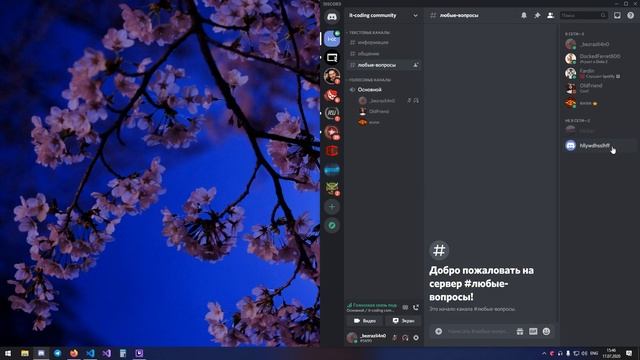The width and height of the screenshot is (640, 360).
Task: Open user settings gear icon
Action: point(416,338)
